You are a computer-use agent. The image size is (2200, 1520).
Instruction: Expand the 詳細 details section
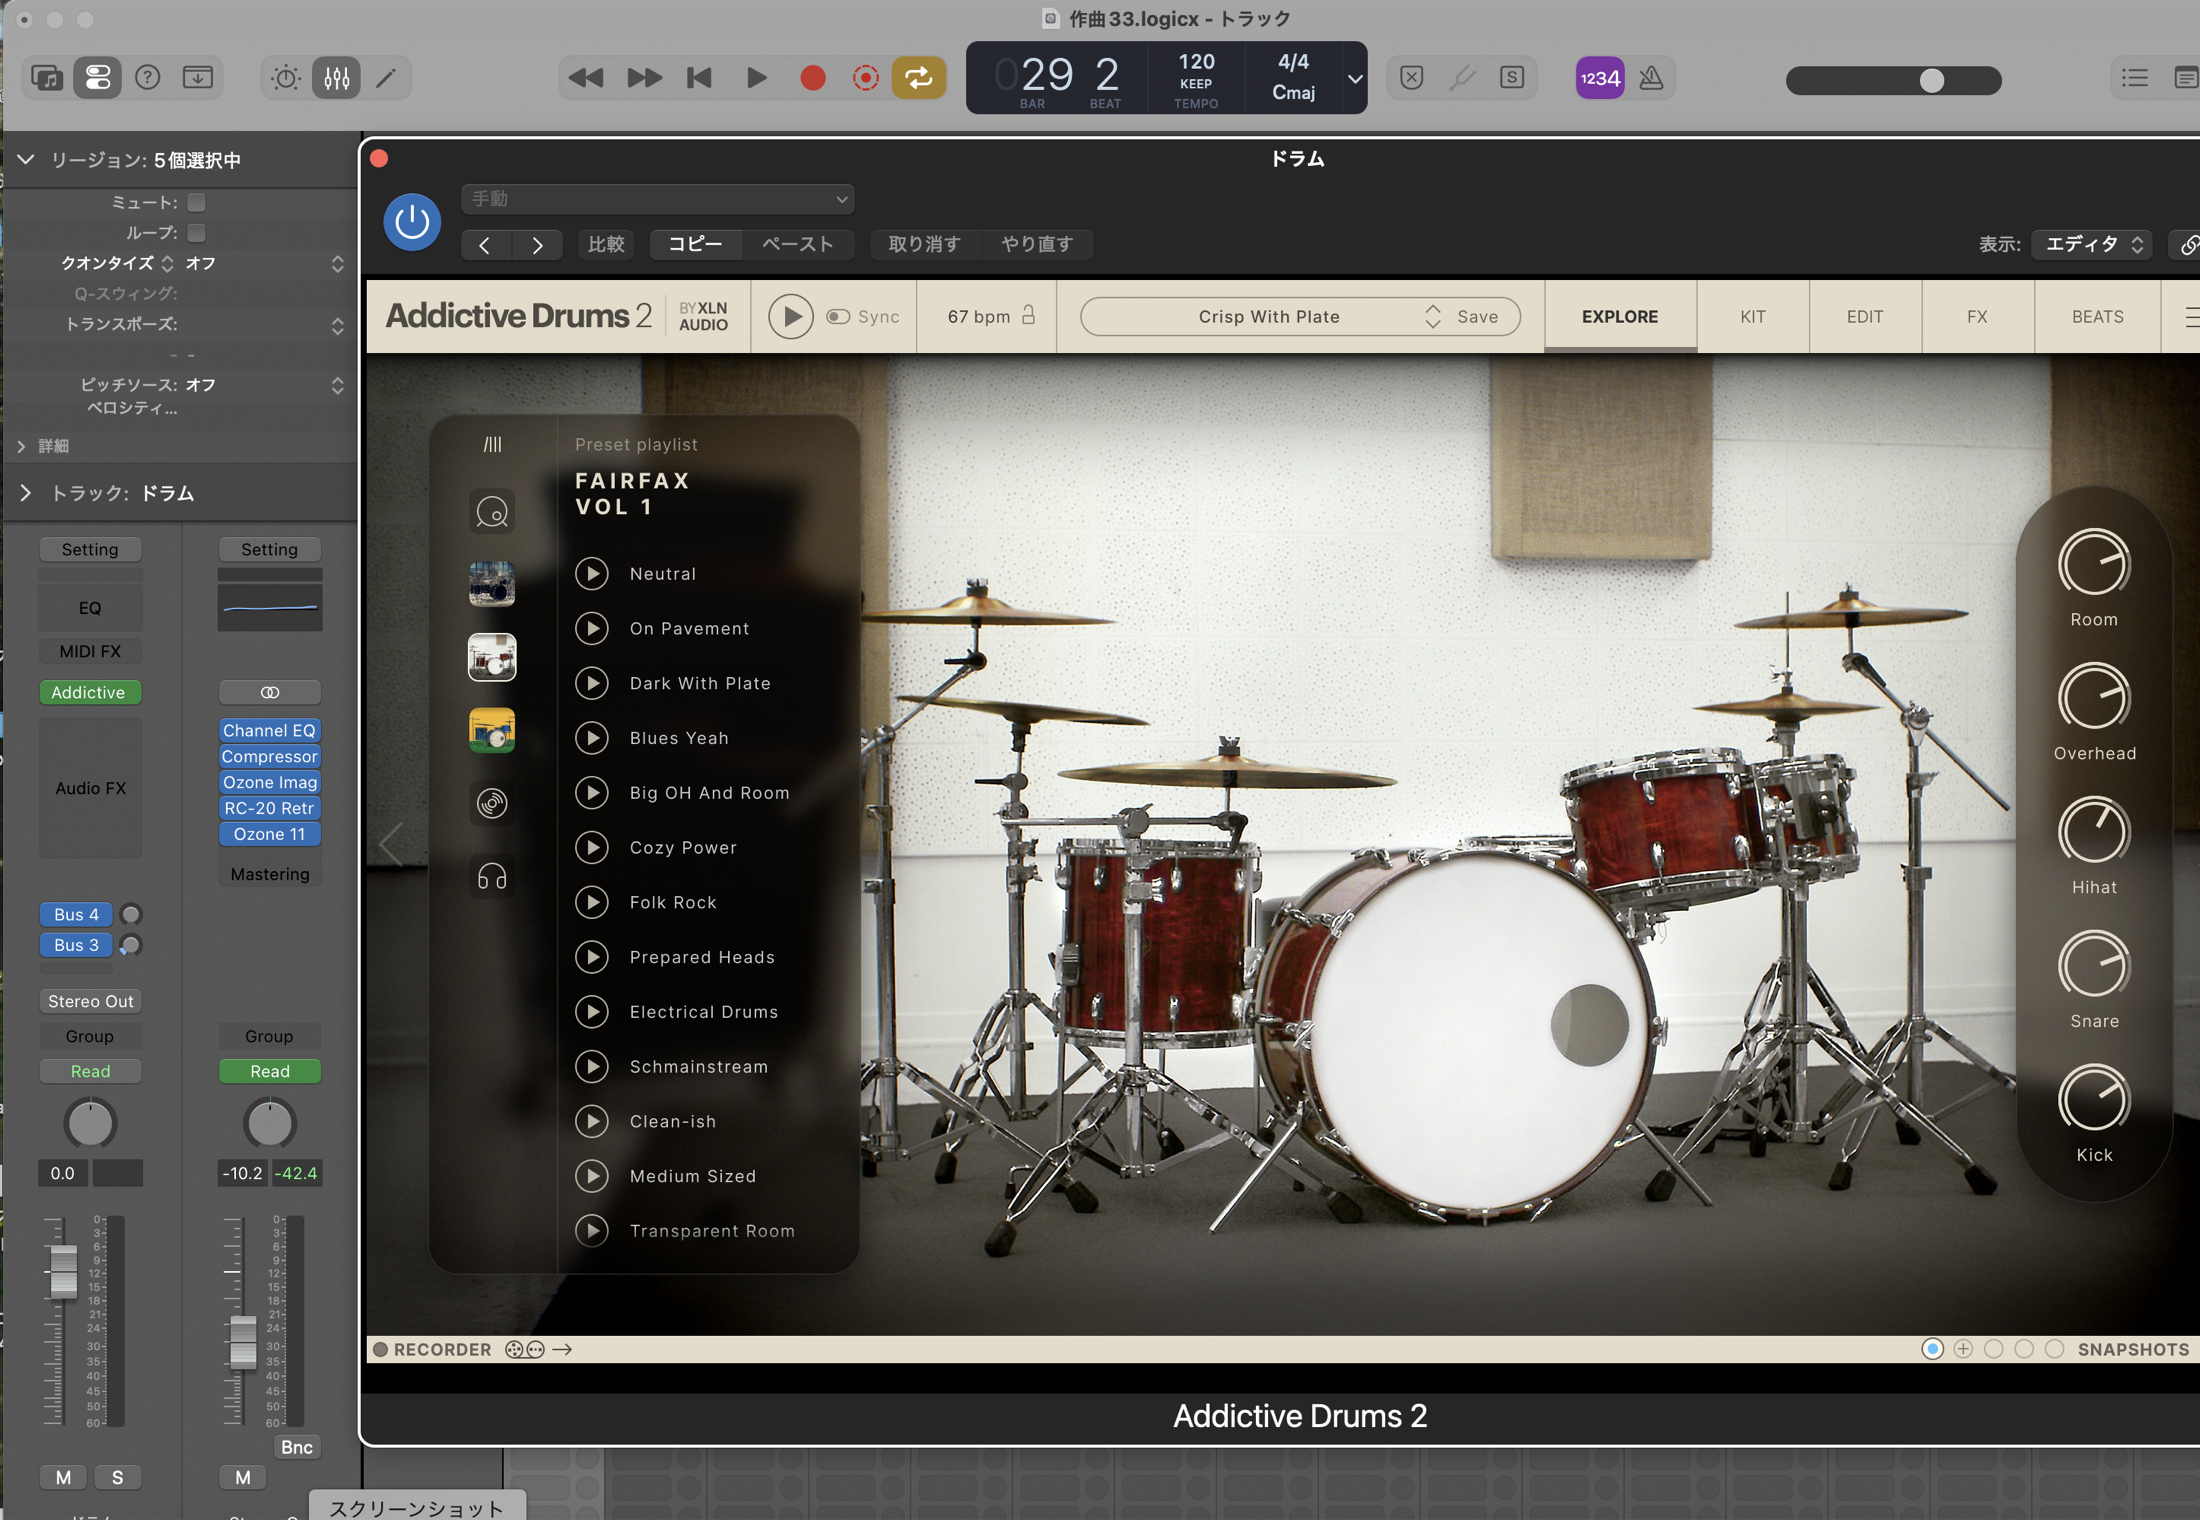tap(21, 446)
